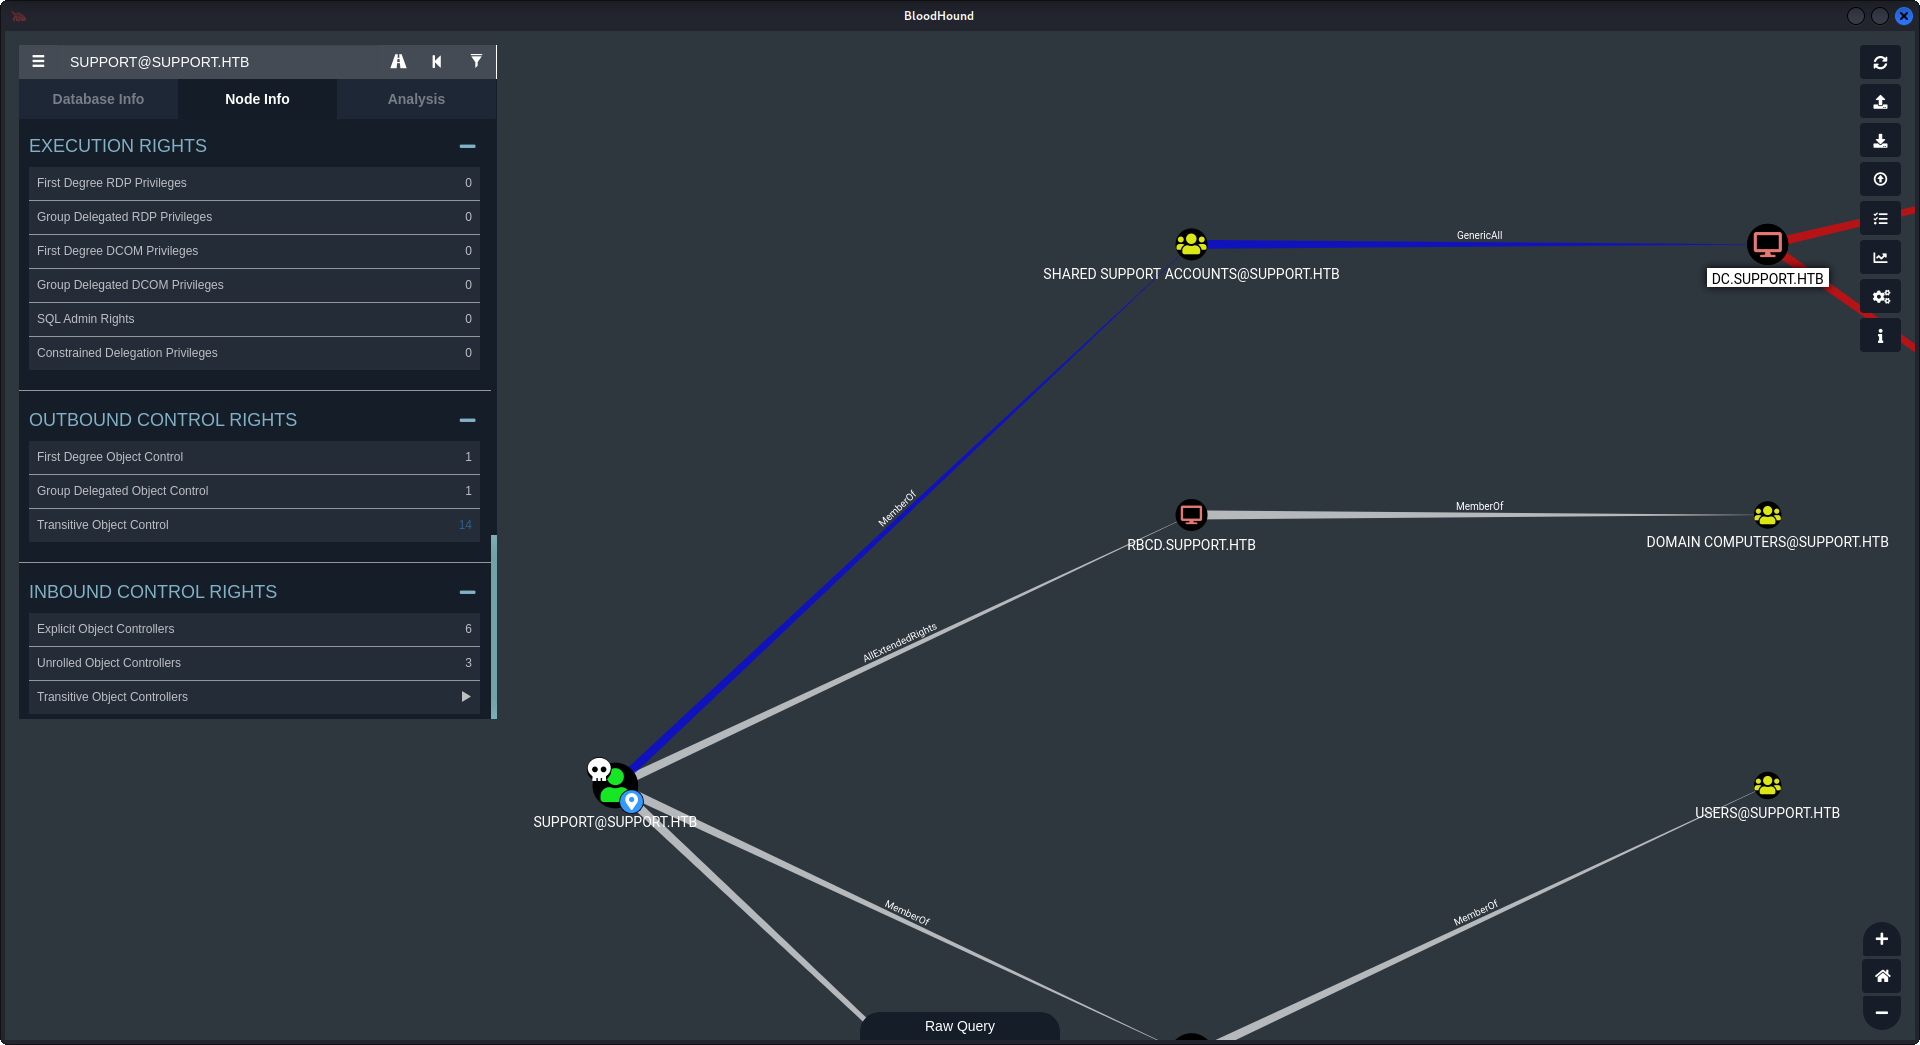Collapse the Outbound Control Rights section

coord(467,420)
